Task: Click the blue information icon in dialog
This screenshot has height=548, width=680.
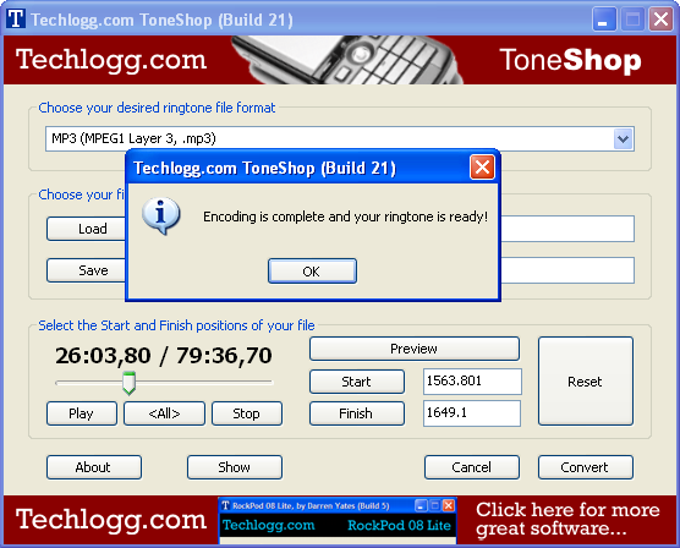Action: coord(161,215)
